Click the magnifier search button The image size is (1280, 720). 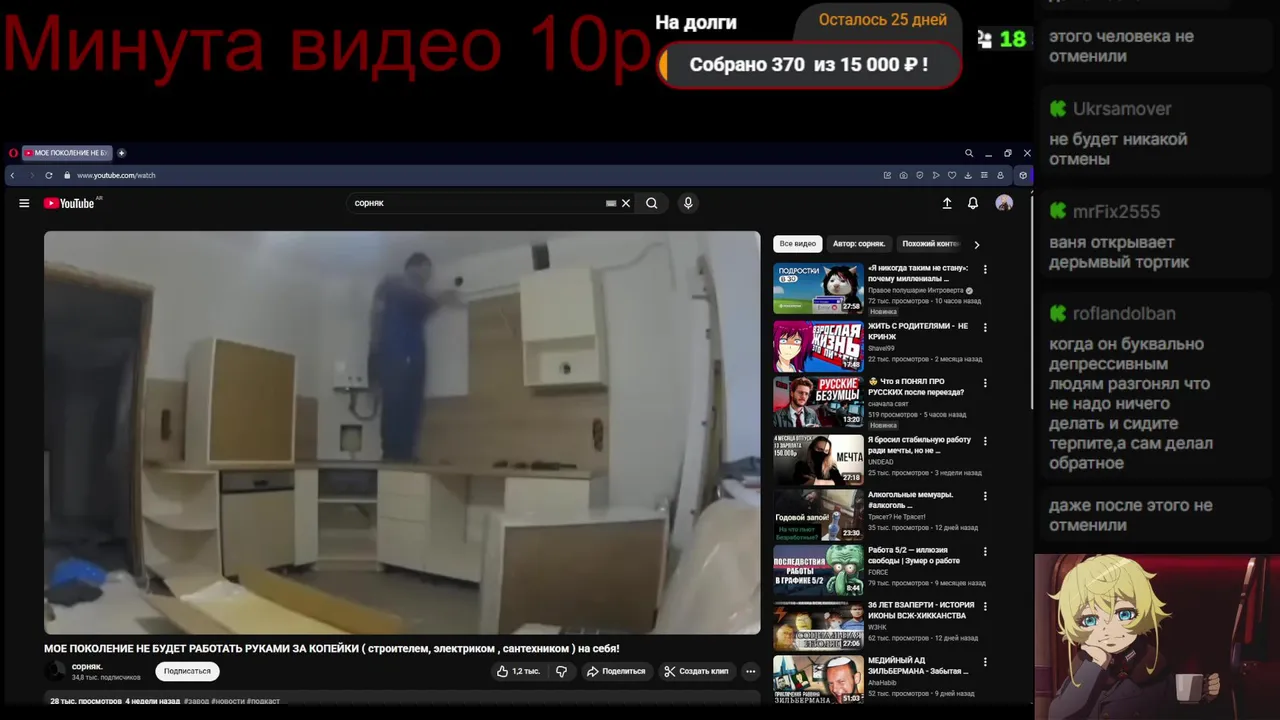tap(651, 203)
